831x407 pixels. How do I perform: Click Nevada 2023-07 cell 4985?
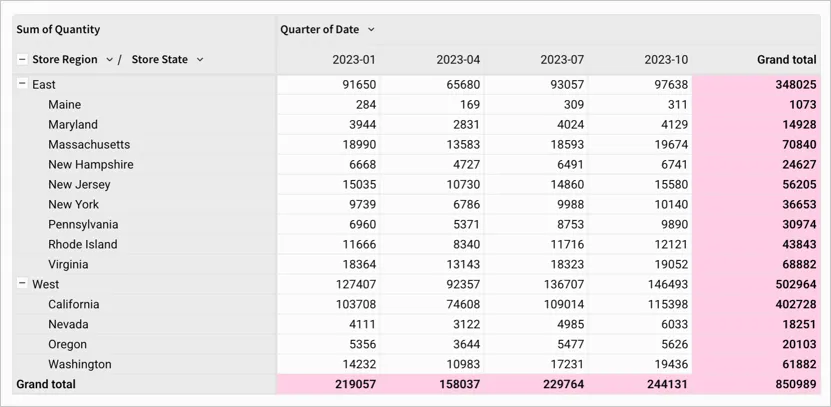(x=536, y=324)
